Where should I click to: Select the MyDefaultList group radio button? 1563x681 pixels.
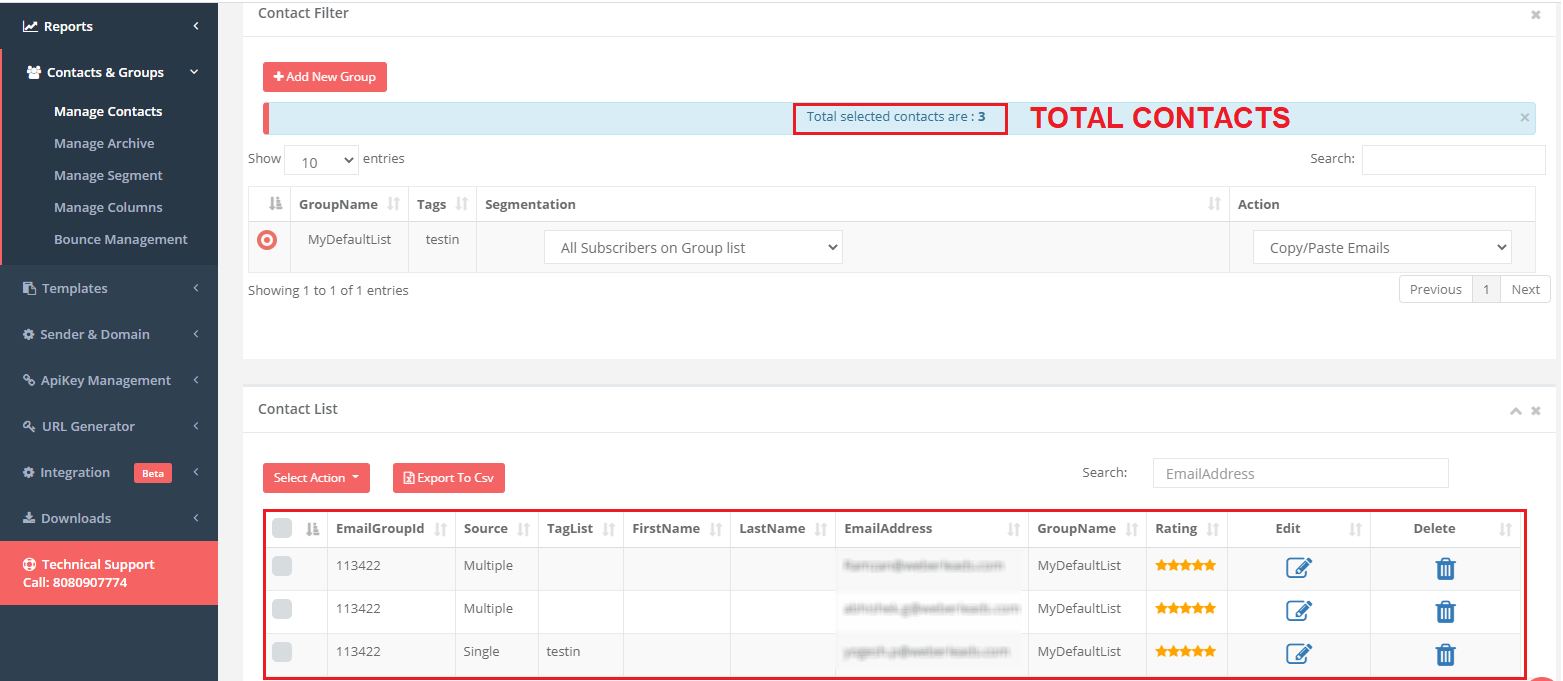(x=267, y=240)
